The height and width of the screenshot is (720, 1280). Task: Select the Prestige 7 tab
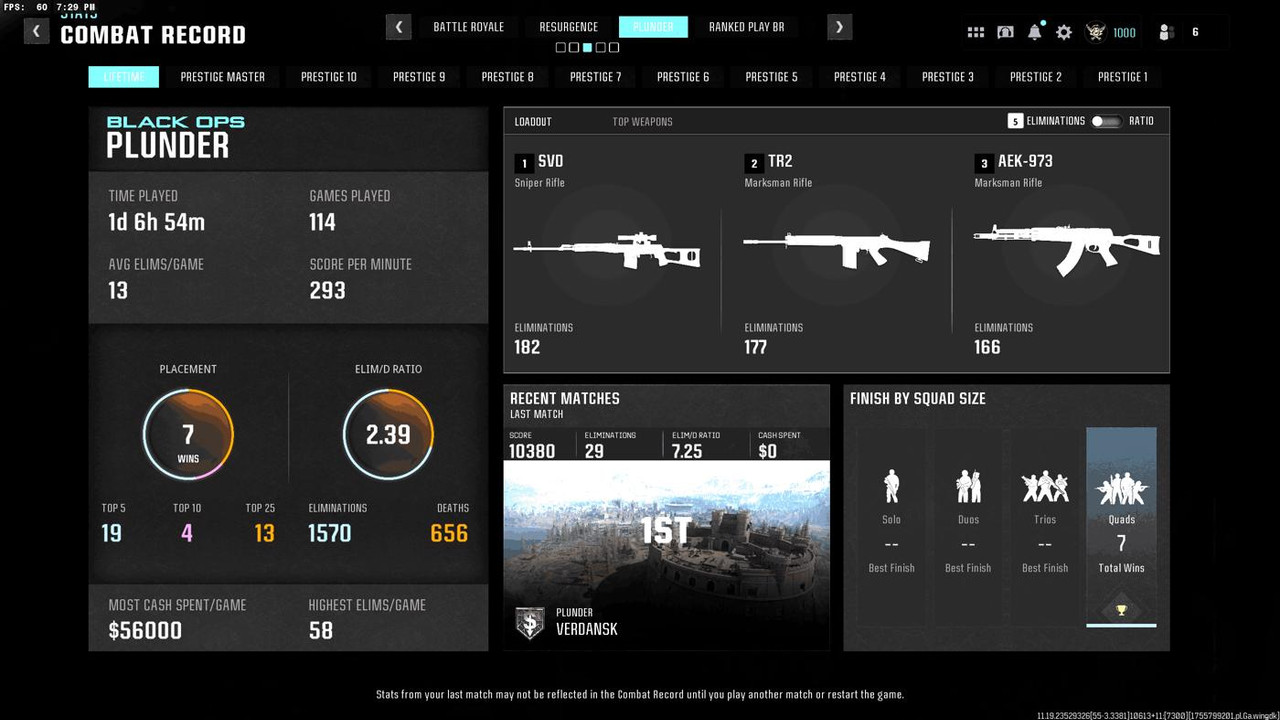[595, 77]
